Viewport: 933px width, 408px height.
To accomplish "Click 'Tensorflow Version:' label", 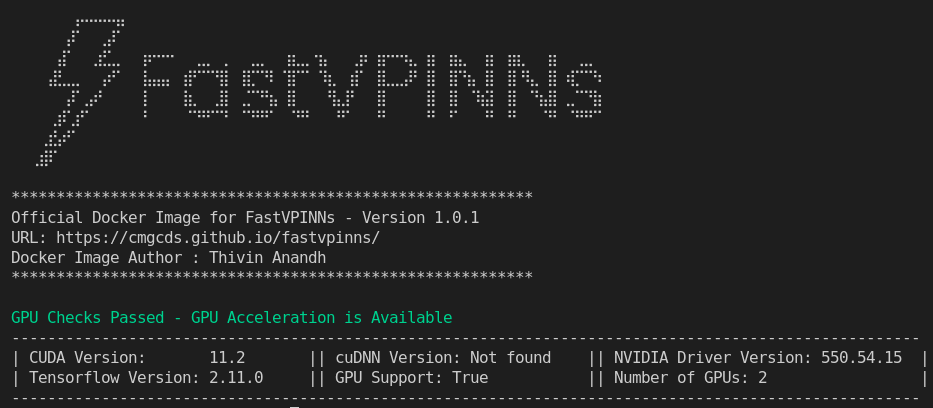I will click(114, 378).
